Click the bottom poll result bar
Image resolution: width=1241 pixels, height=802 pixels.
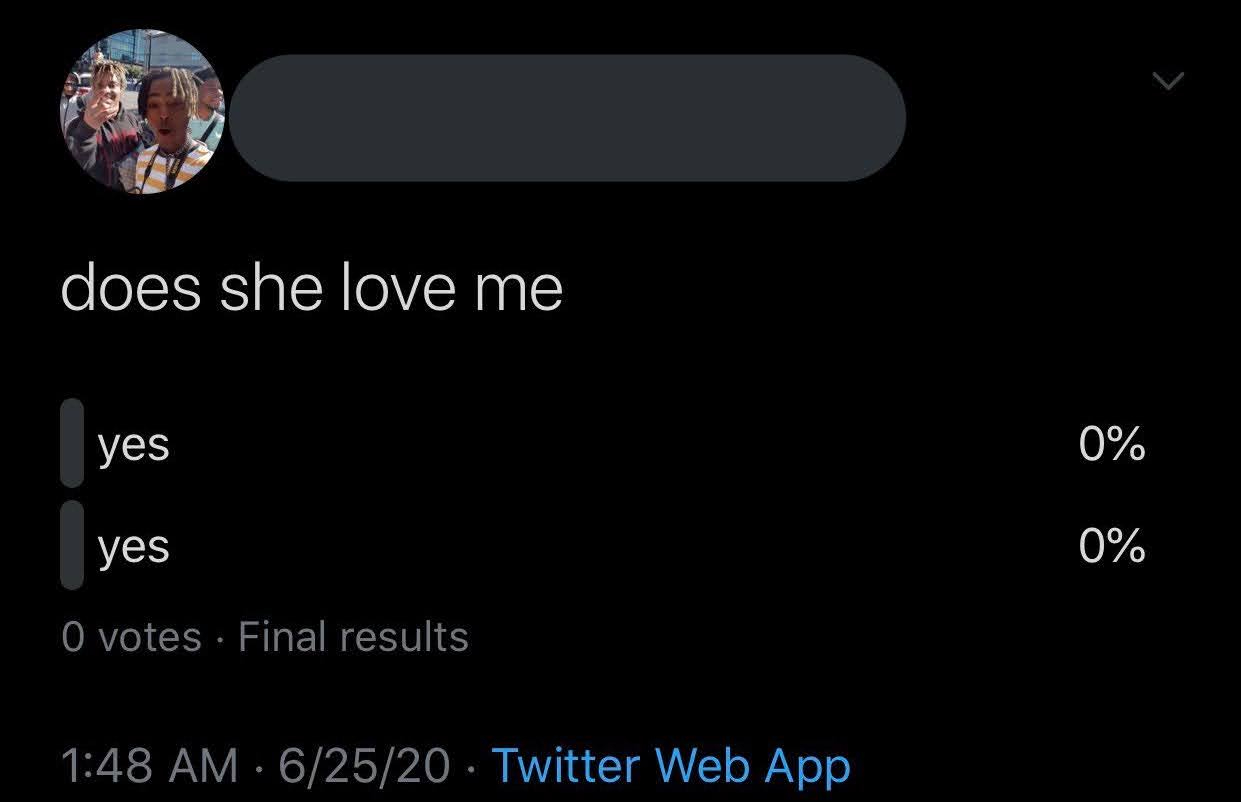coord(72,545)
